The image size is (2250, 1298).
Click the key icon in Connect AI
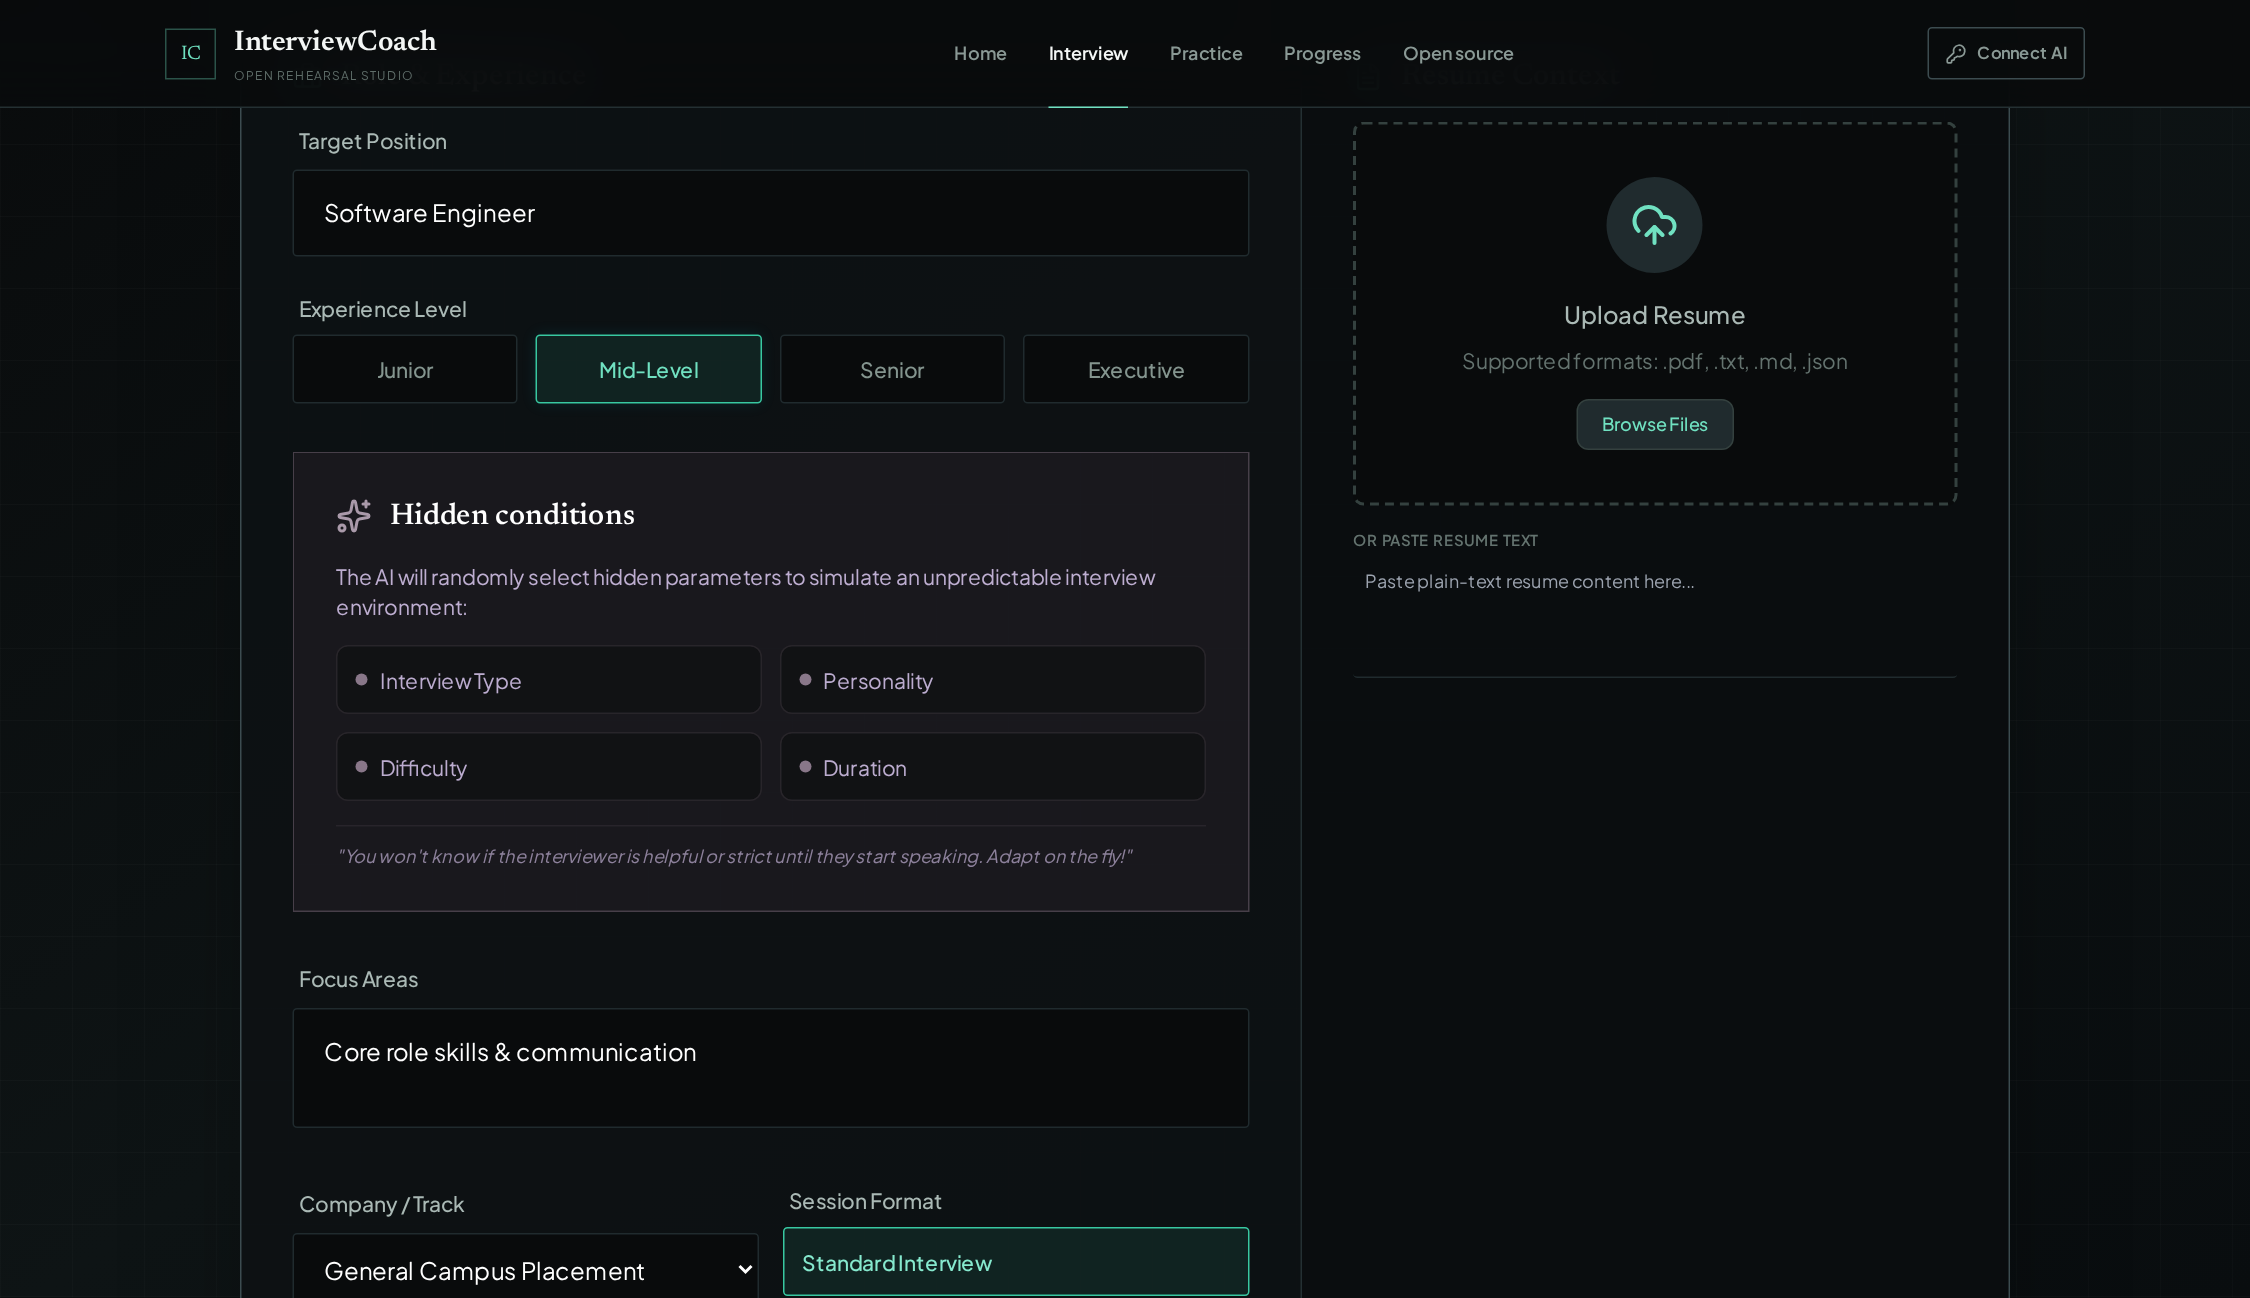pyautogui.click(x=1955, y=54)
